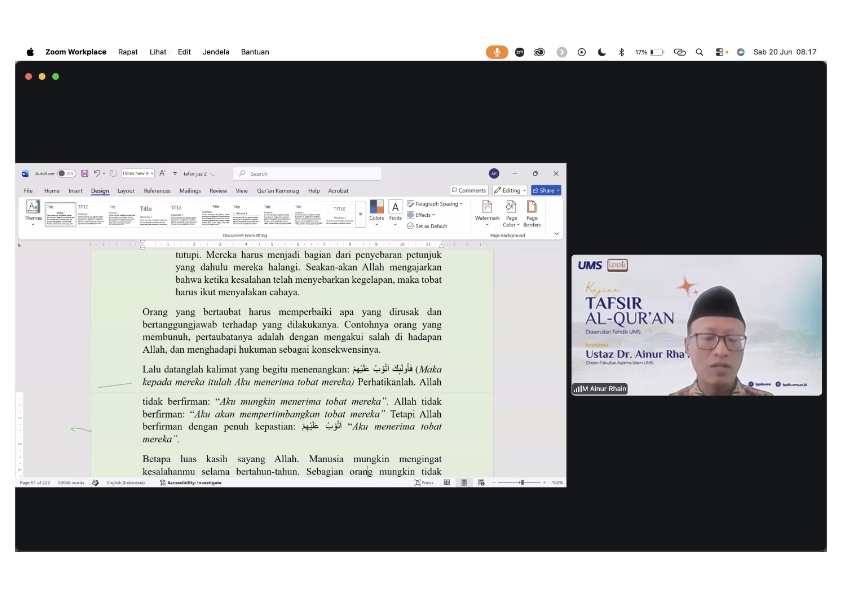Open the Rapat menu in menu bar

click(128, 52)
